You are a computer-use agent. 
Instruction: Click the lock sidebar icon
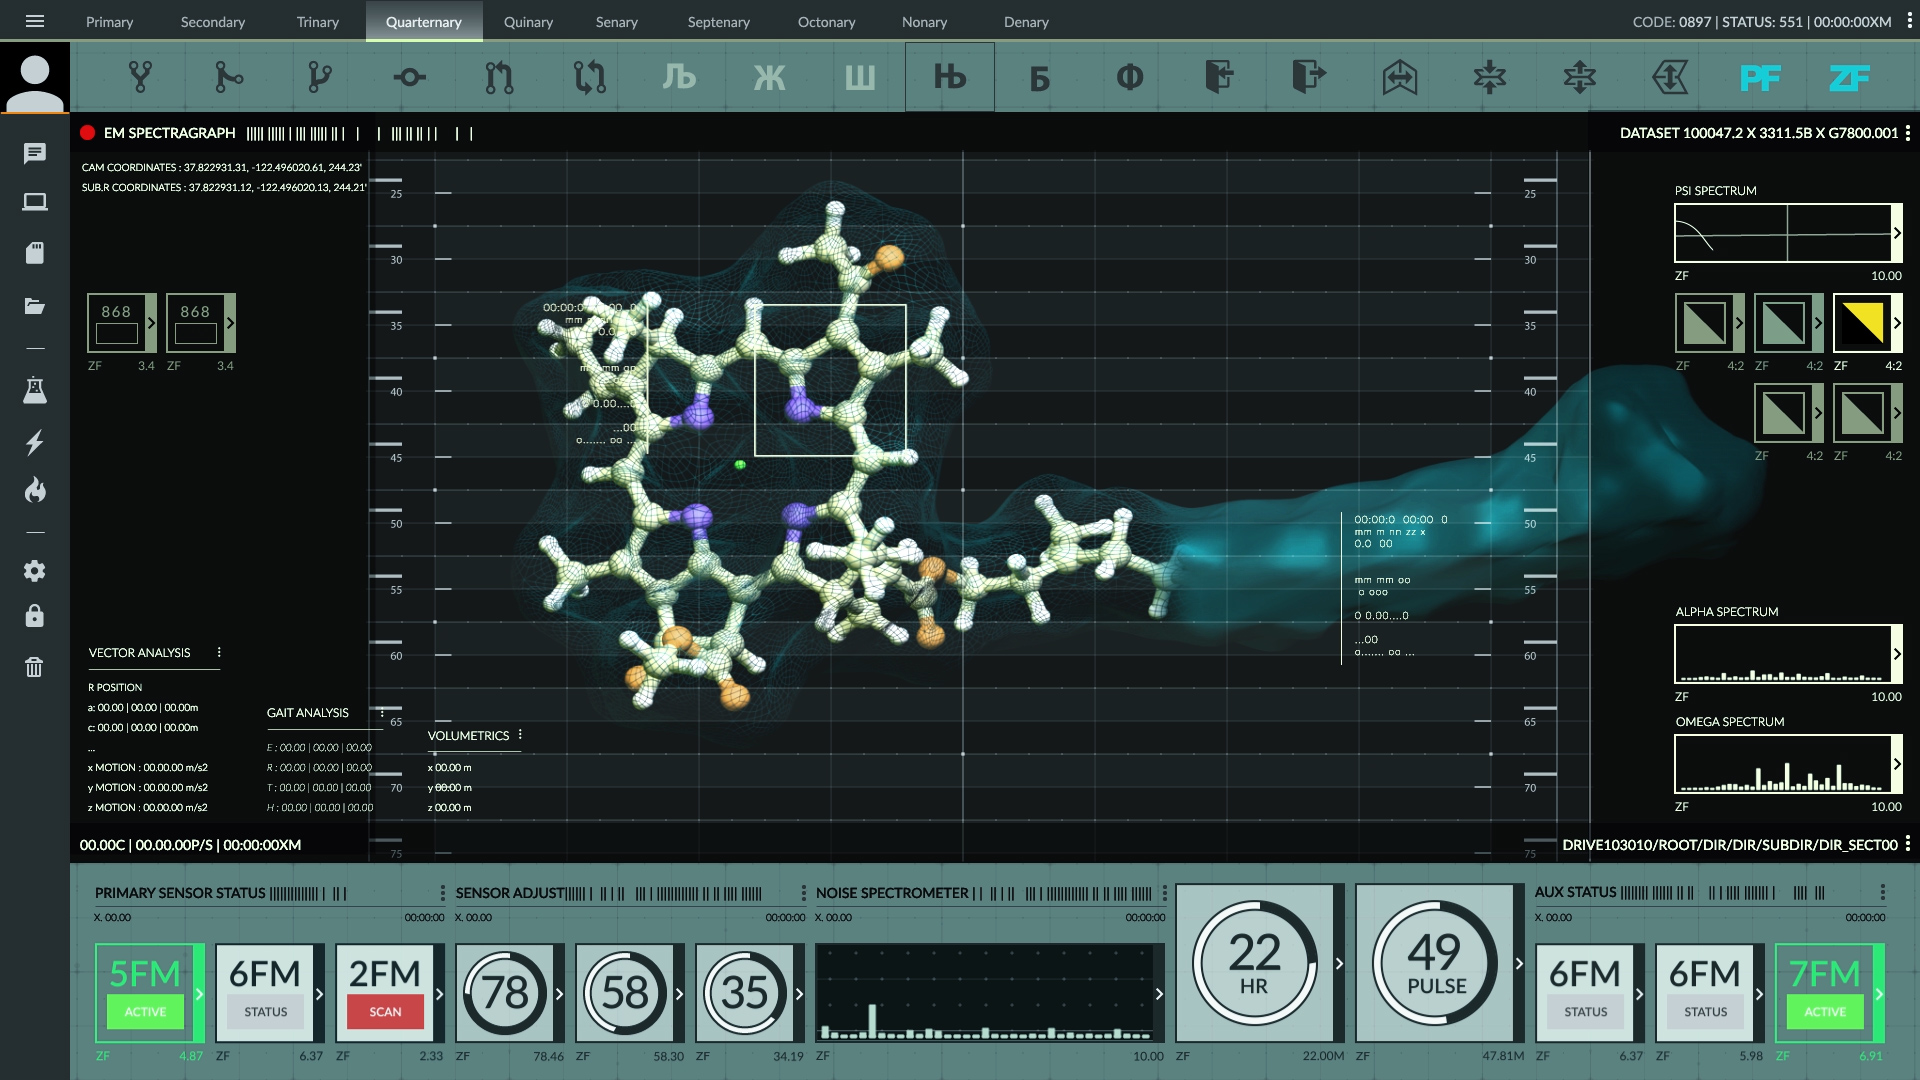[35, 615]
